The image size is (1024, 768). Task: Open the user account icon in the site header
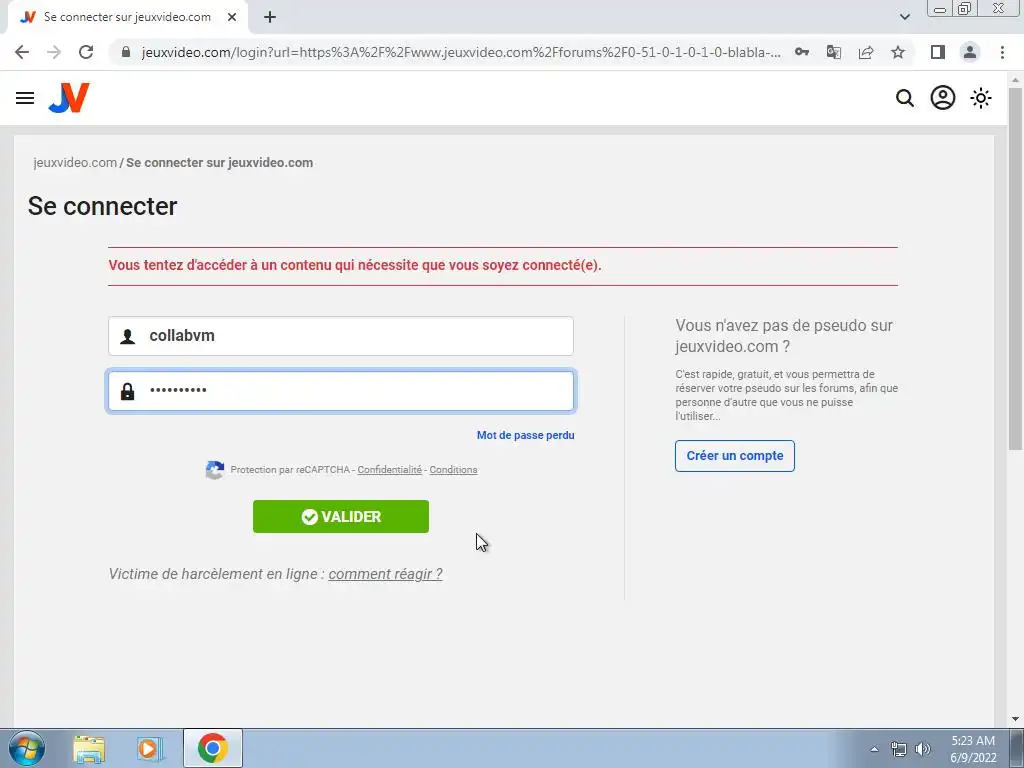coord(942,98)
